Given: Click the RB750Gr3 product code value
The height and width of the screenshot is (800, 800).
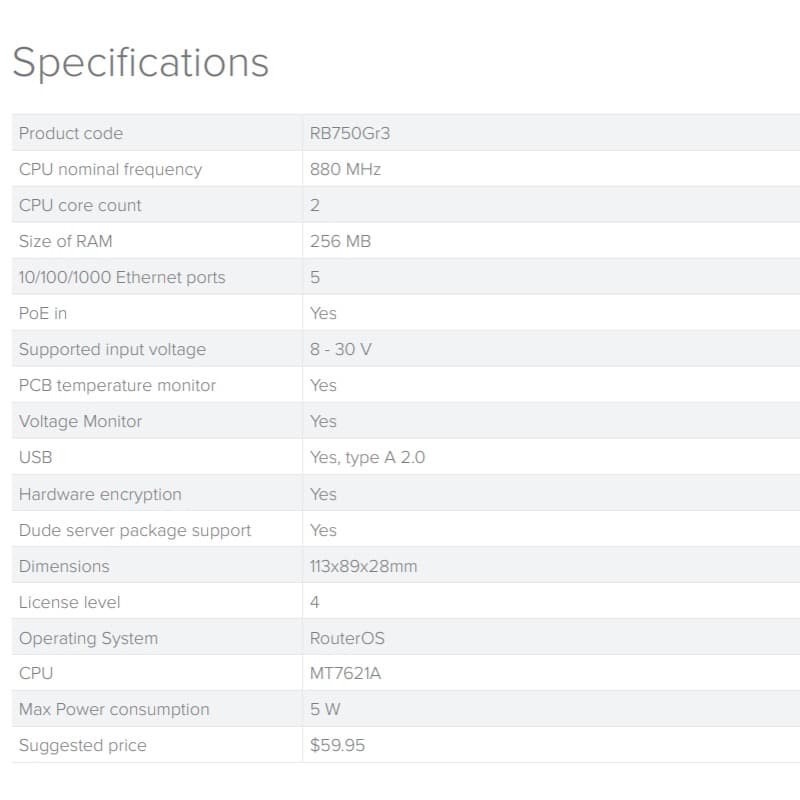Looking at the screenshot, I should tap(349, 133).
